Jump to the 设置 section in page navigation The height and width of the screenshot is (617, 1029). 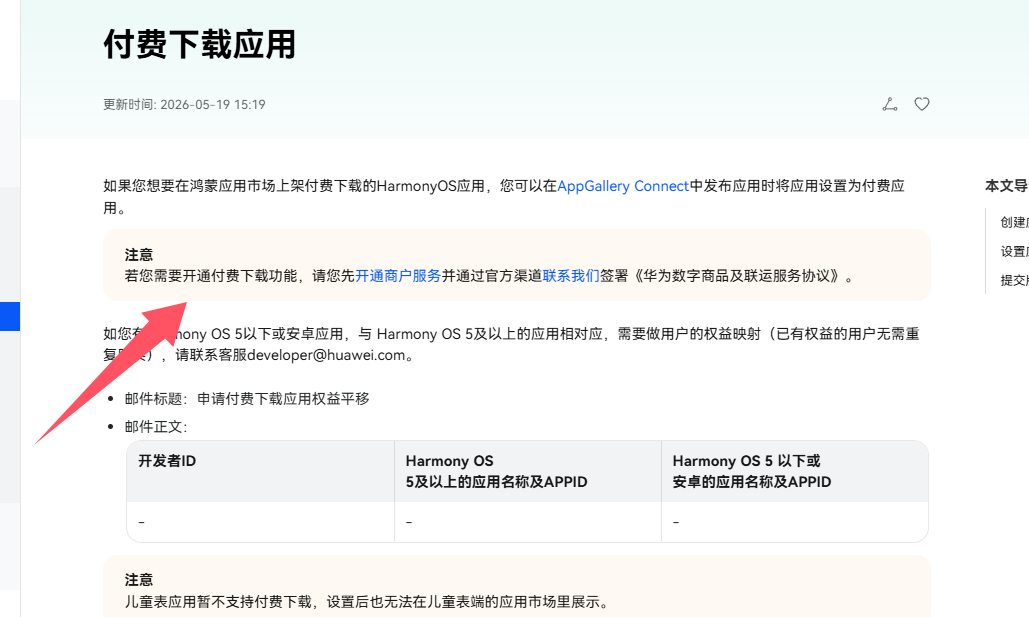point(1014,251)
